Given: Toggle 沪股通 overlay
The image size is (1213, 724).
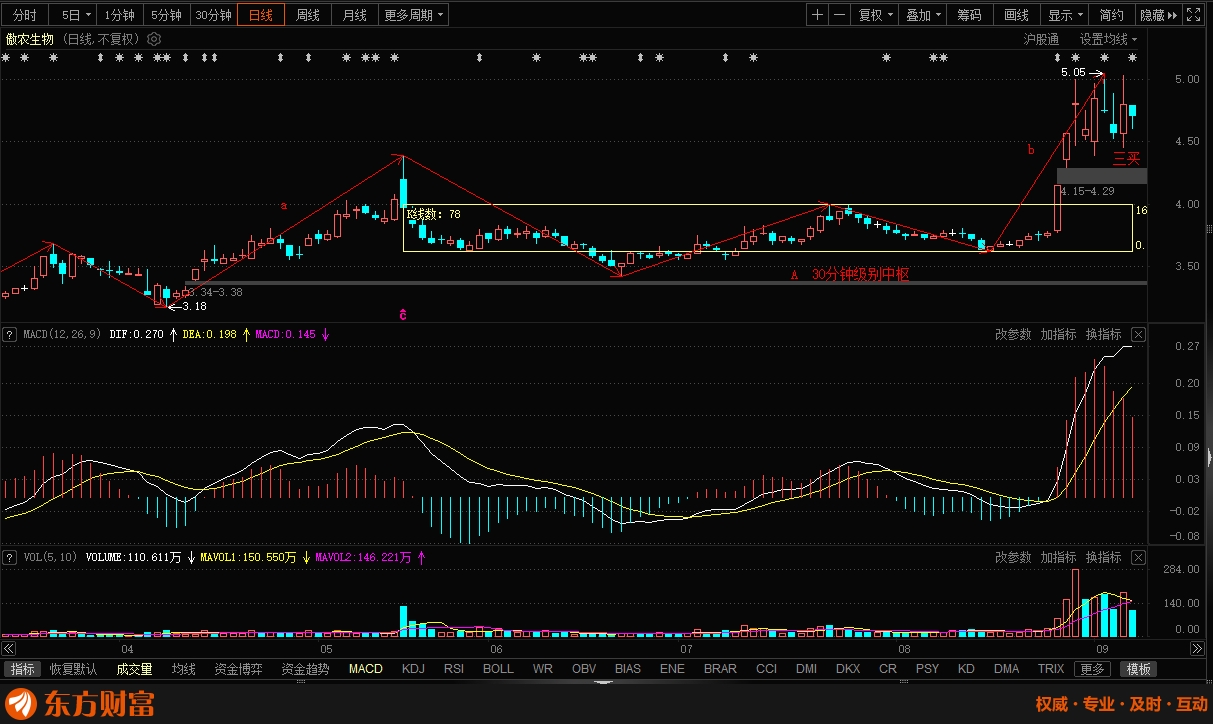Looking at the screenshot, I should coord(1041,39).
